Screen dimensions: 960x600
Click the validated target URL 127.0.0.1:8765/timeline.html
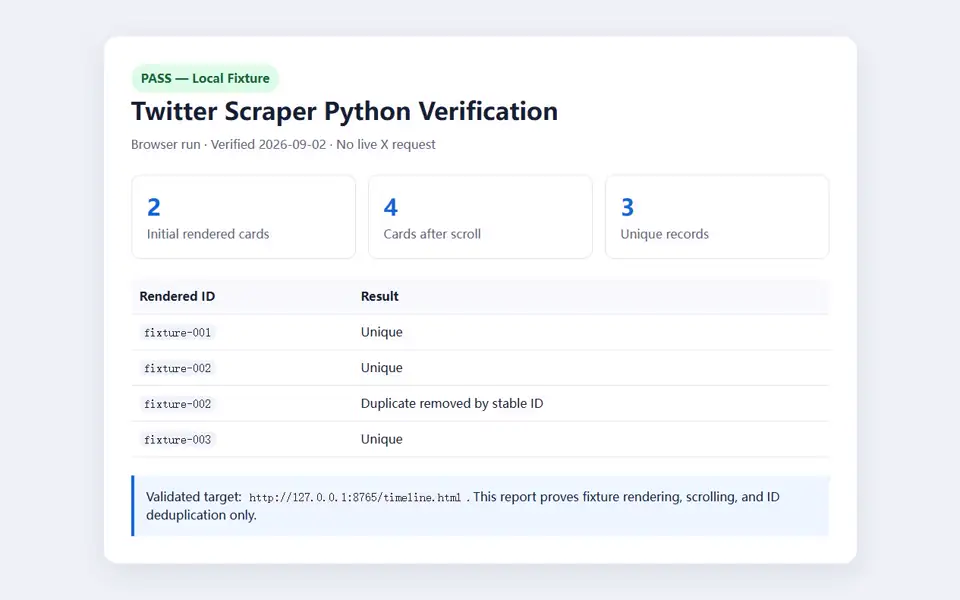[x=355, y=498]
